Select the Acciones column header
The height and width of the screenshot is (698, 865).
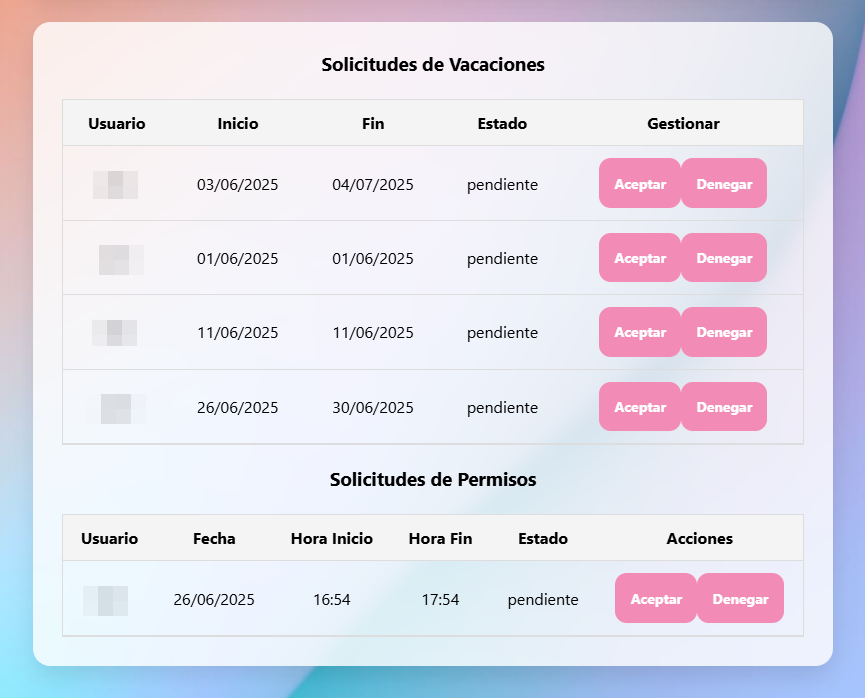point(700,539)
